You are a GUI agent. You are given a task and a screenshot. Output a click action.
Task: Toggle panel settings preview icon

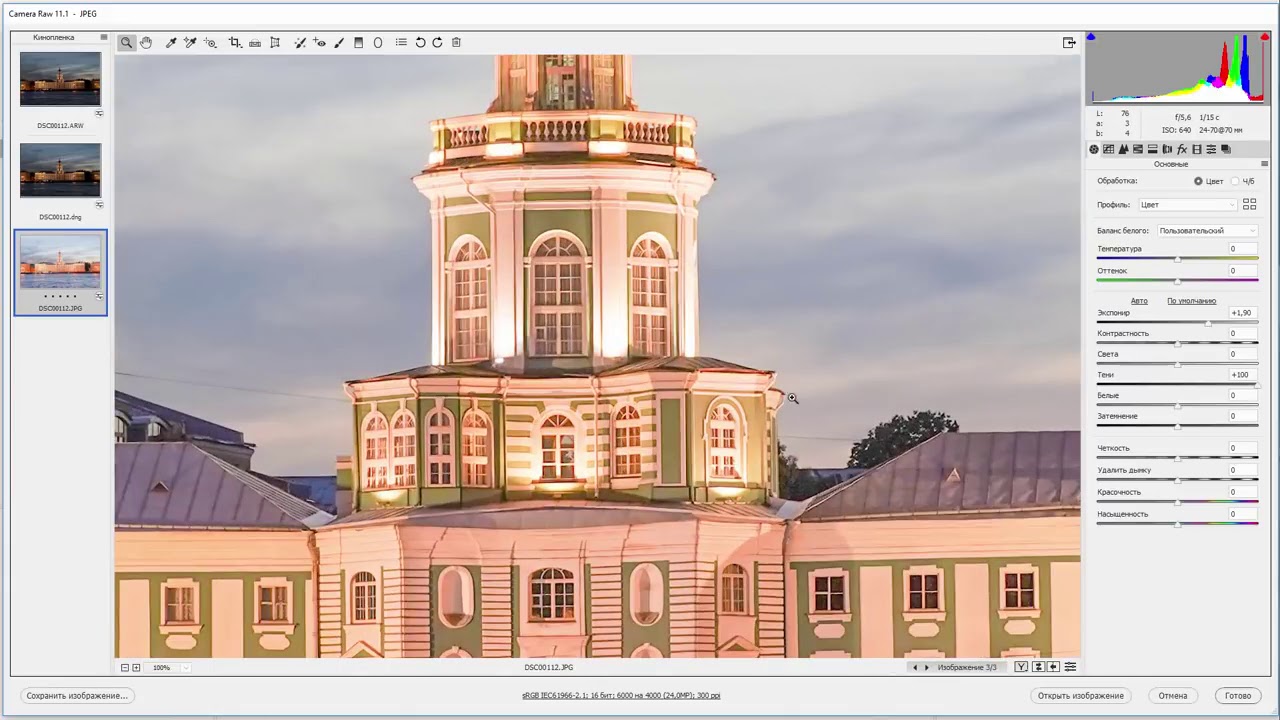click(x=1070, y=667)
